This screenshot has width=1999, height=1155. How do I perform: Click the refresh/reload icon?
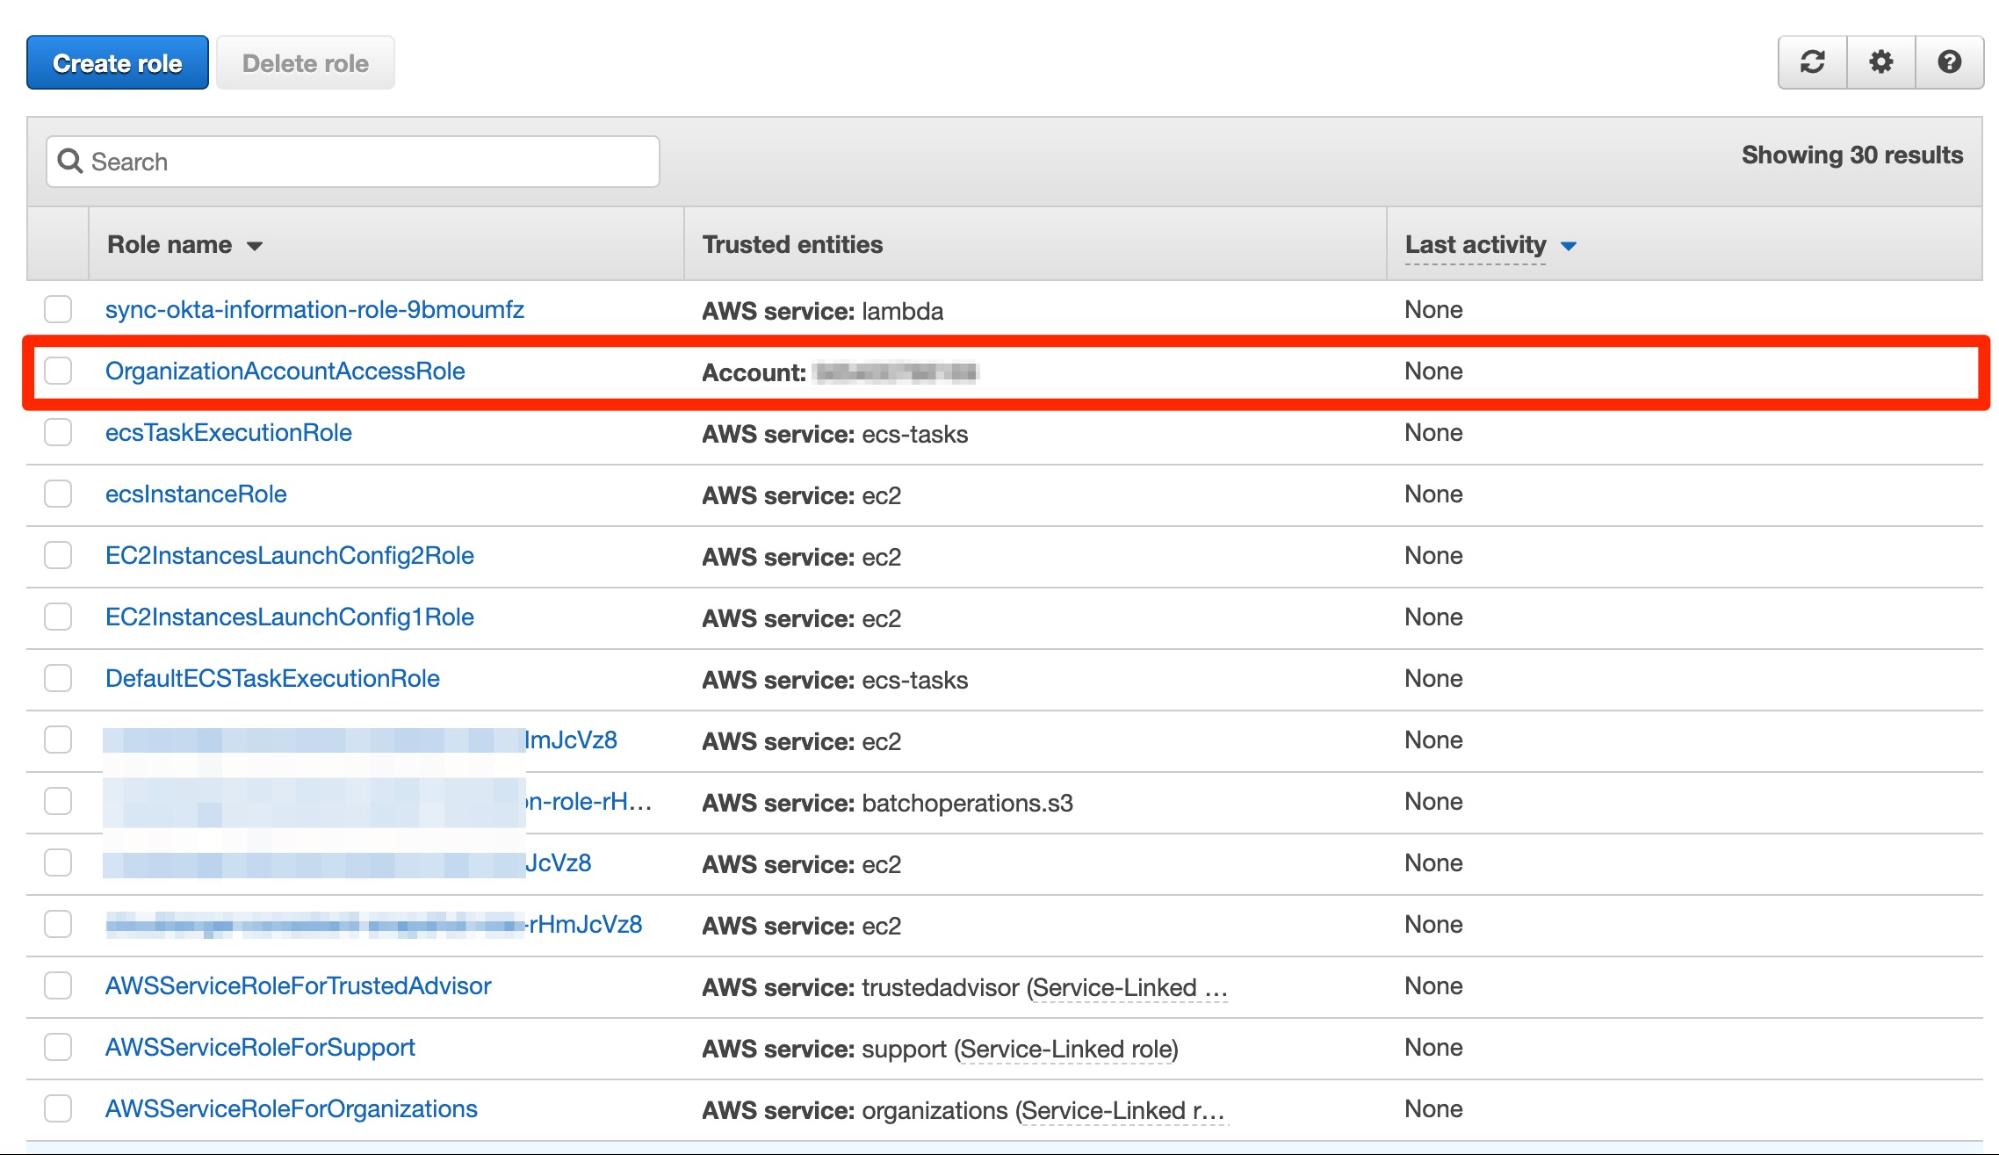(x=1813, y=60)
